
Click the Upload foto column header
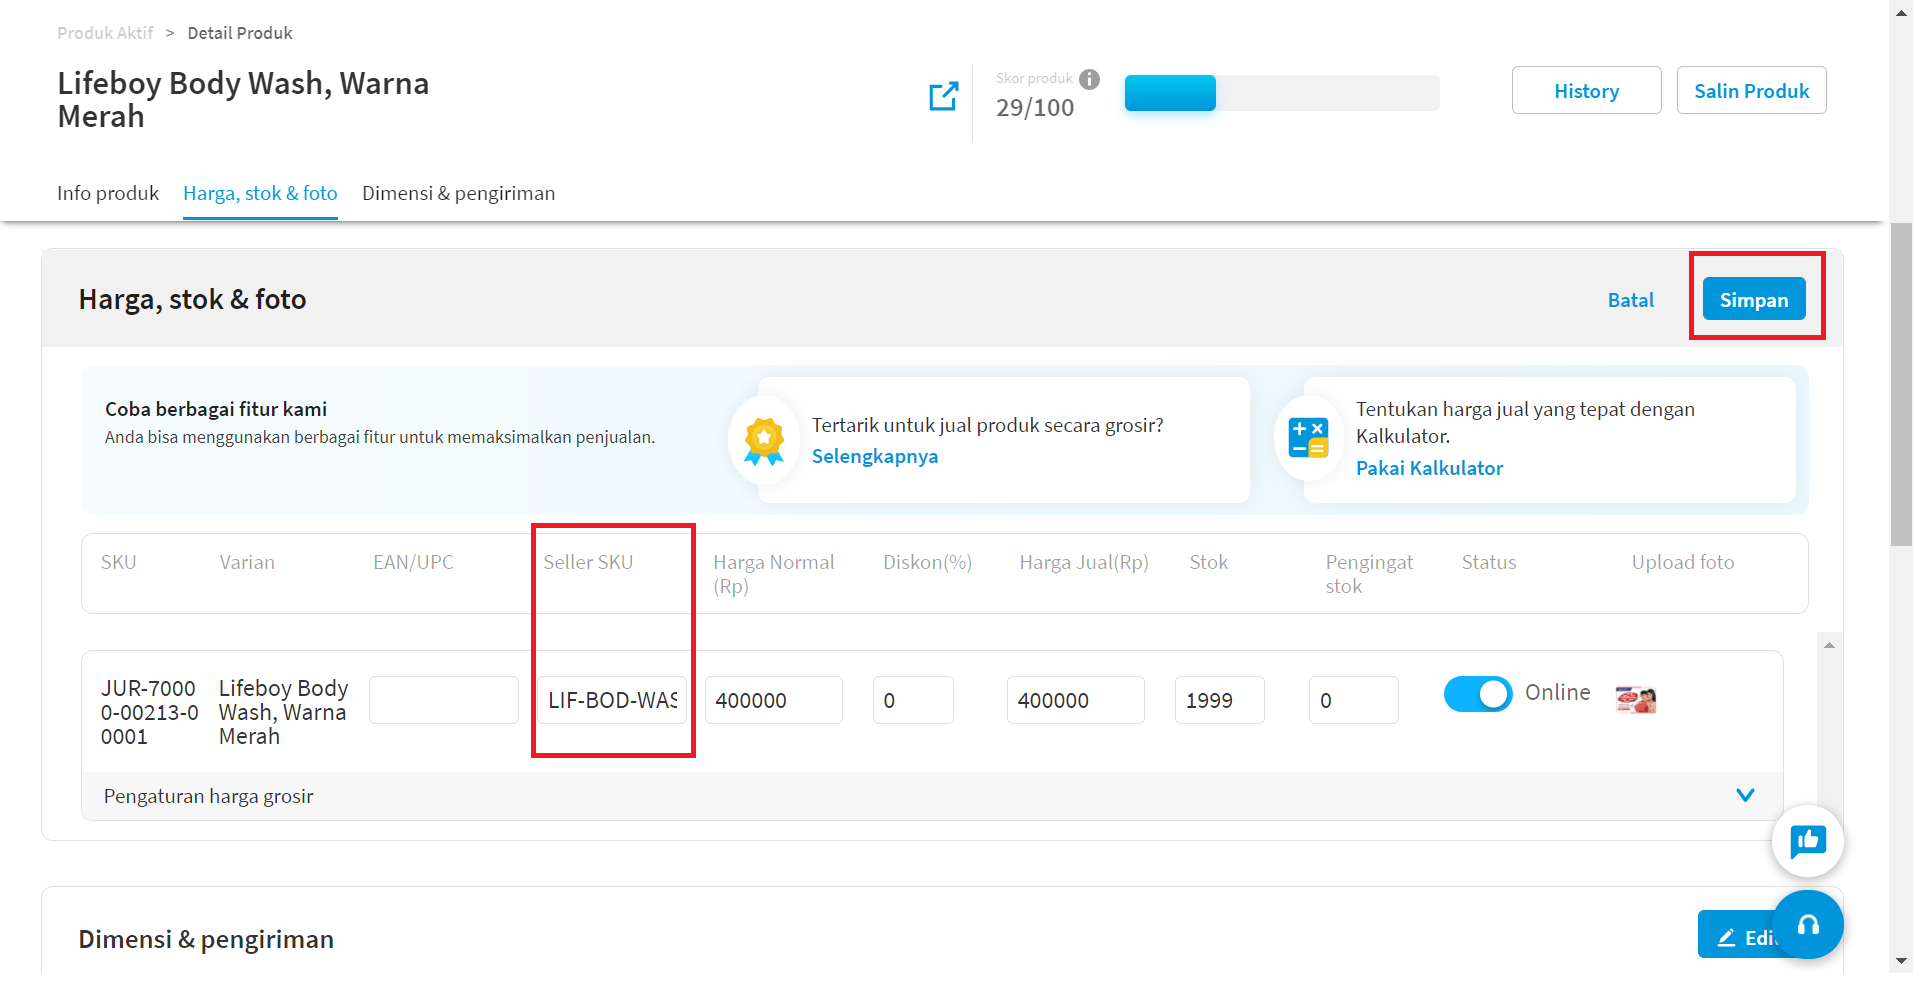tap(1683, 562)
